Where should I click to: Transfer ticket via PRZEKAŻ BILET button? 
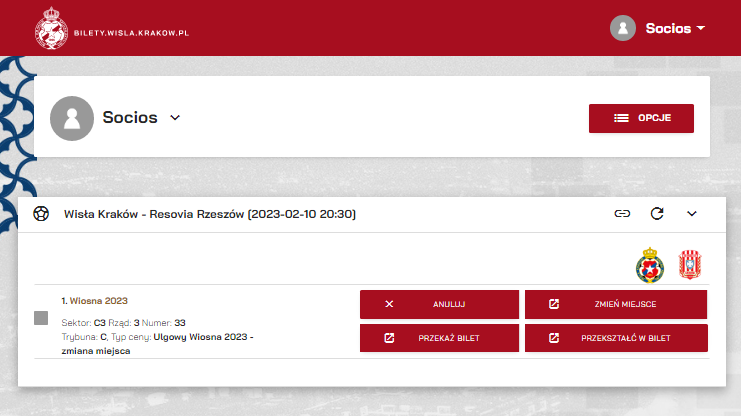[x=439, y=338]
